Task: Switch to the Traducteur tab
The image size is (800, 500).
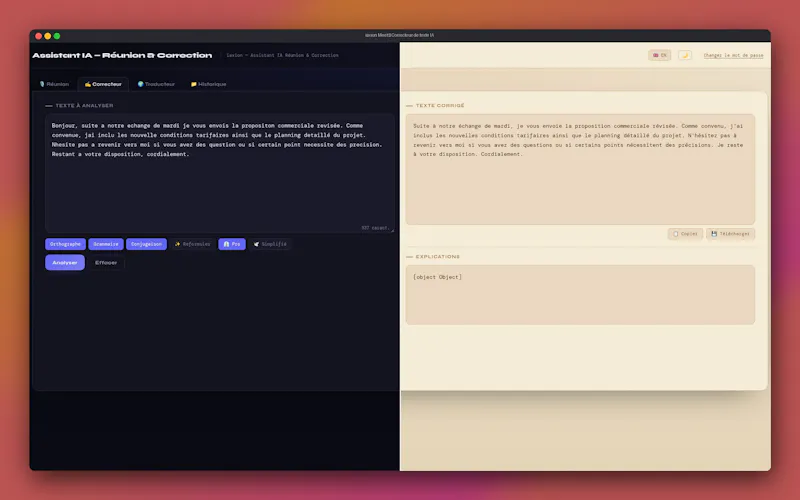Action: 156,84
